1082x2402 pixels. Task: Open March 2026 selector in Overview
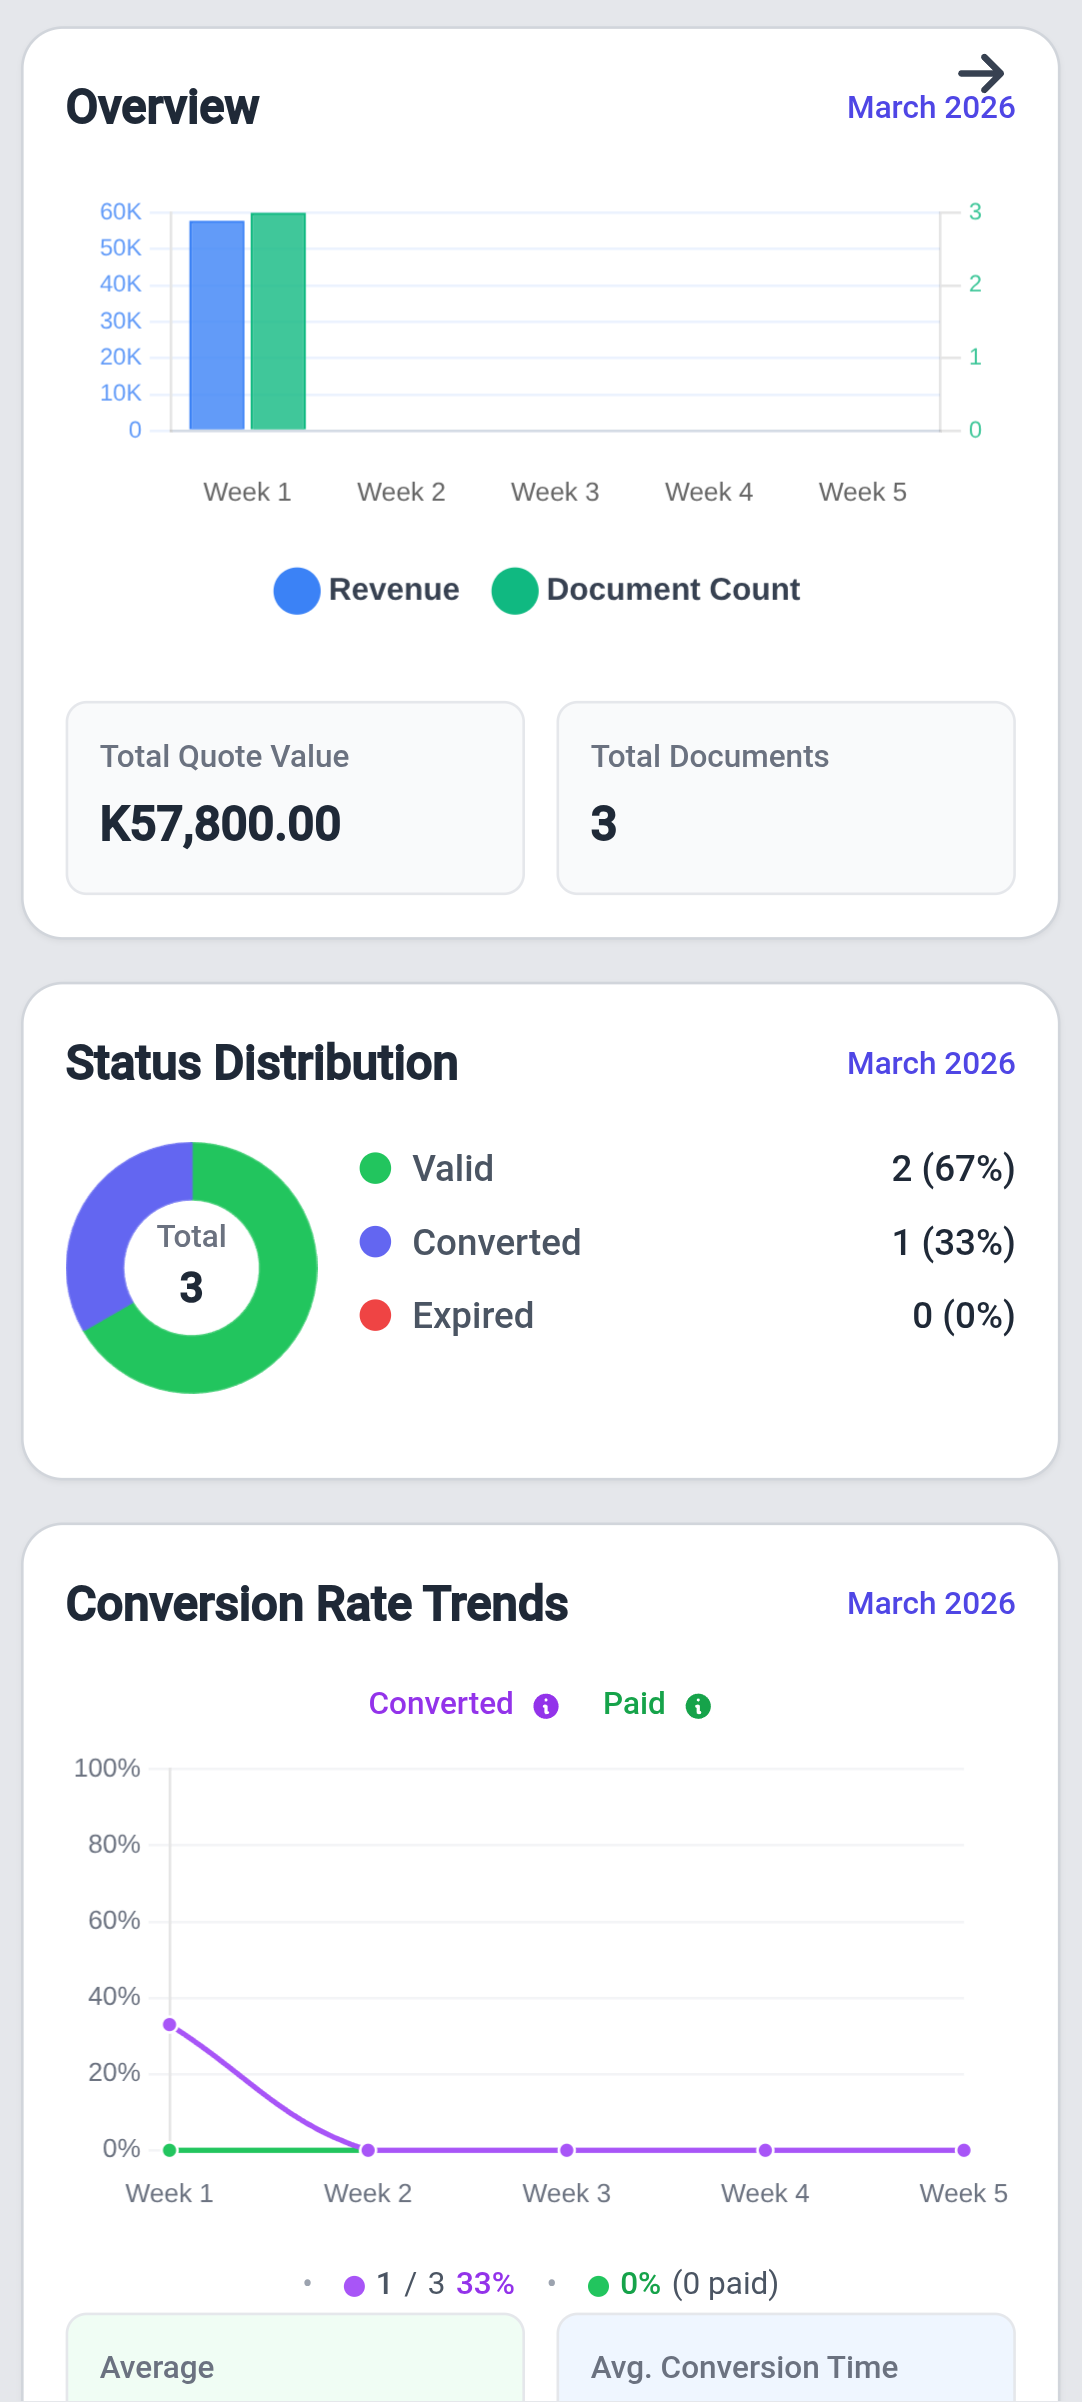(930, 108)
